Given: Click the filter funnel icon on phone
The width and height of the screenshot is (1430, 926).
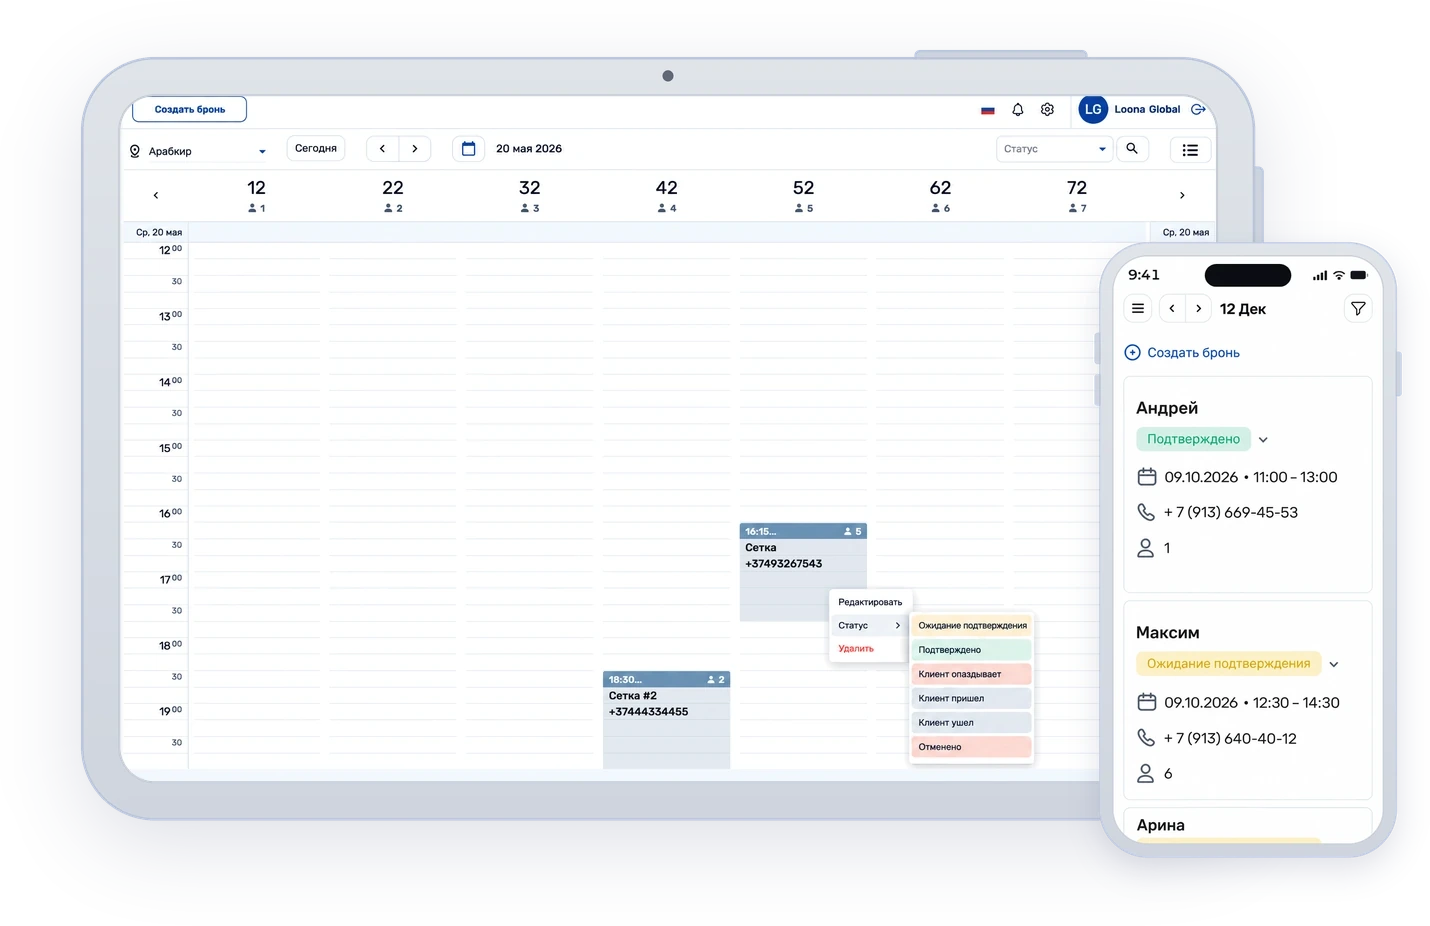Looking at the screenshot, I should pos(1358,309).
